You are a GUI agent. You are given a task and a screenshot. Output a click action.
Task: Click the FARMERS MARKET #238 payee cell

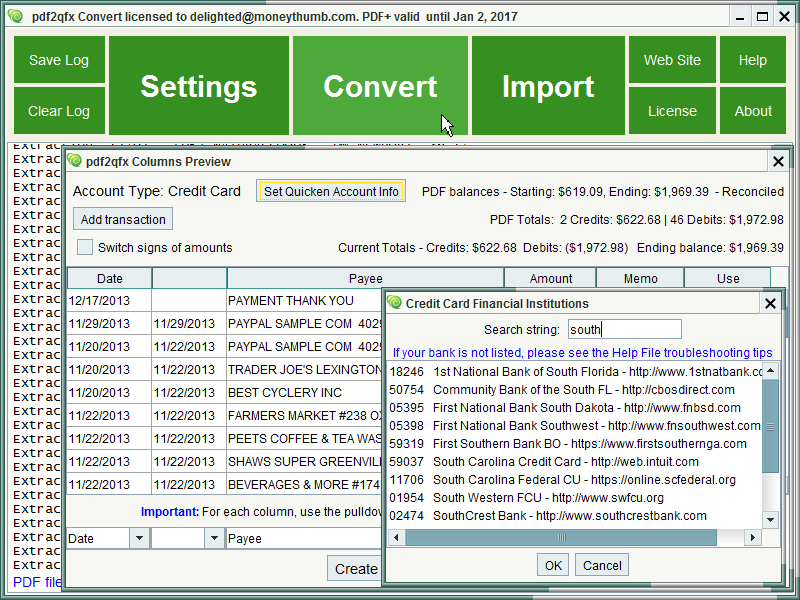point(305,415)
